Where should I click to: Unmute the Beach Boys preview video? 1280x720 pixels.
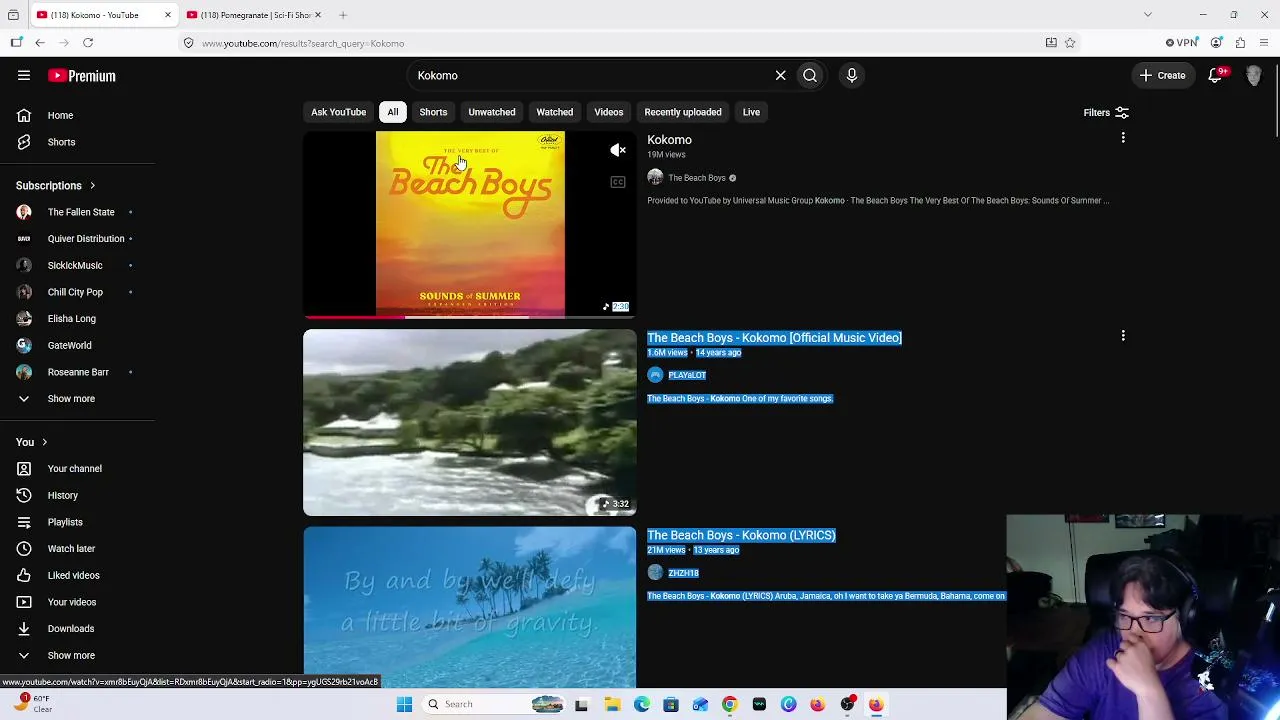click(618, 150)
